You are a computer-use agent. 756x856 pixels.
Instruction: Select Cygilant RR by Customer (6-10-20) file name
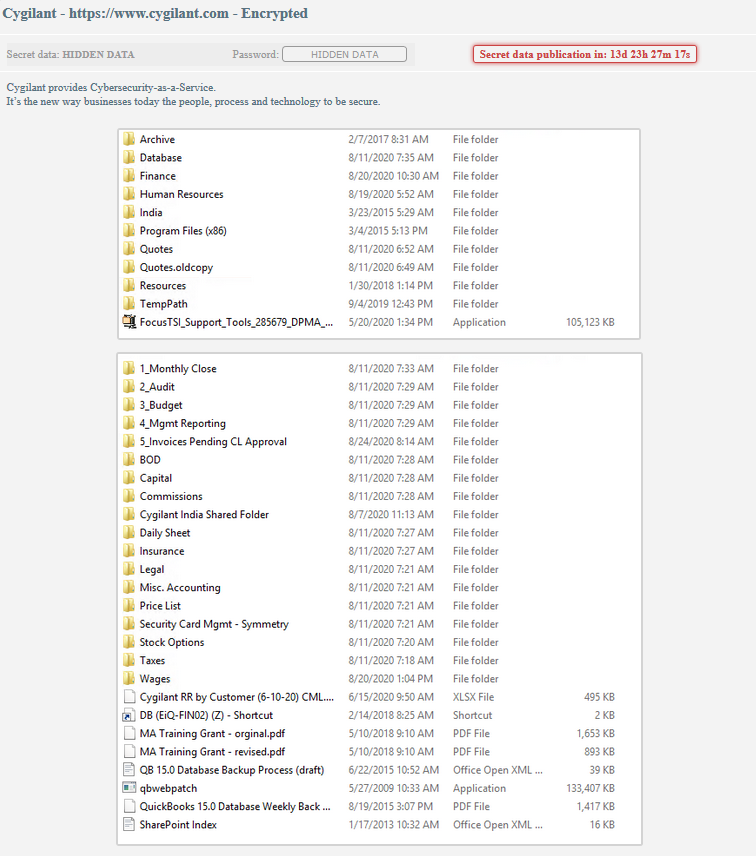point(237,697)
